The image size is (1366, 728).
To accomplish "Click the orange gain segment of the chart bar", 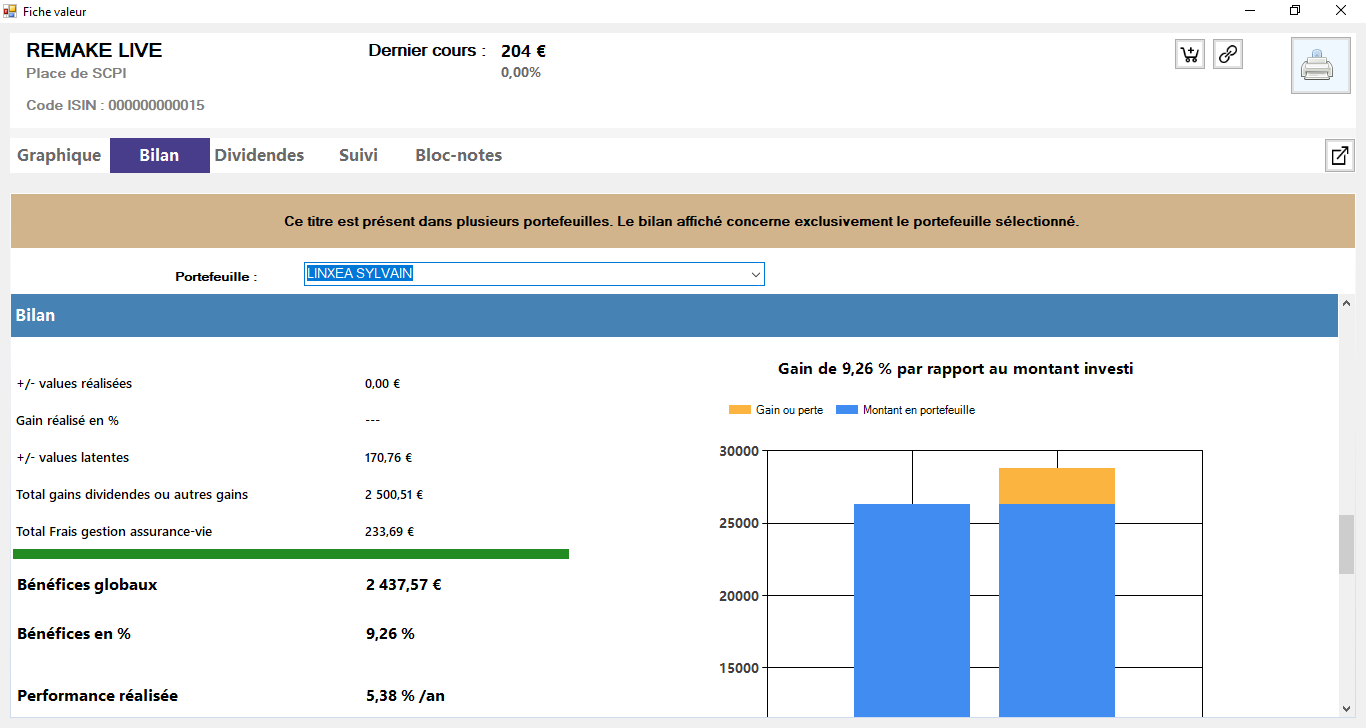I will pyautogui.click(x=1056, y=486).
